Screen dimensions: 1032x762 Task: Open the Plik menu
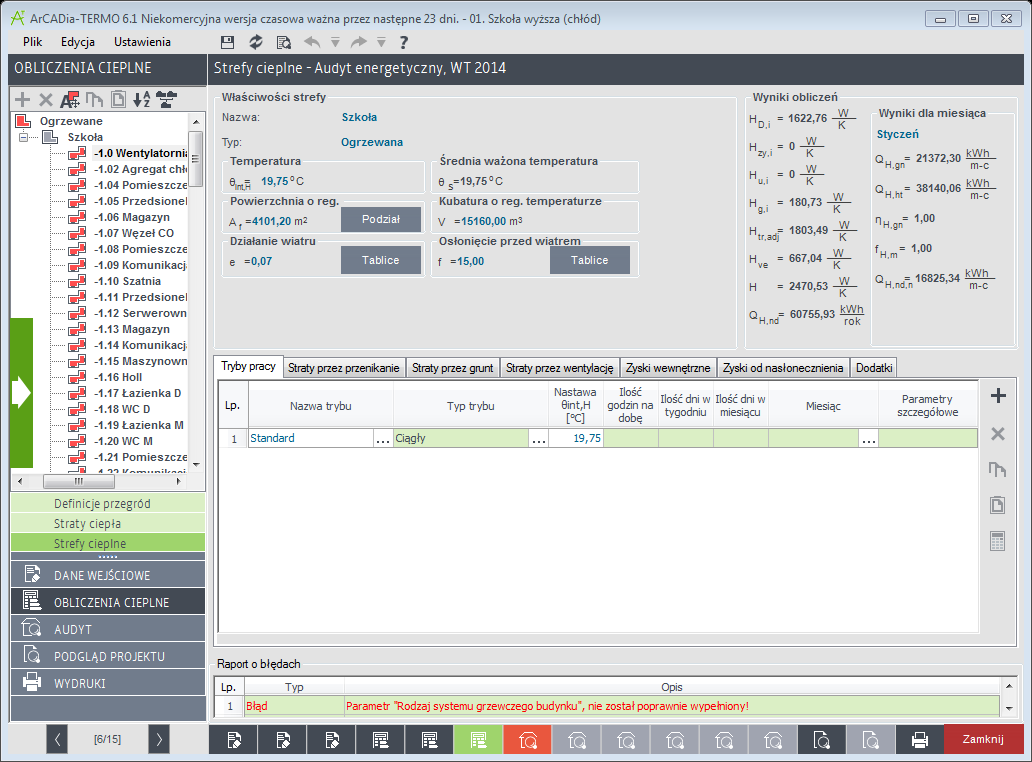pos(32,41)
